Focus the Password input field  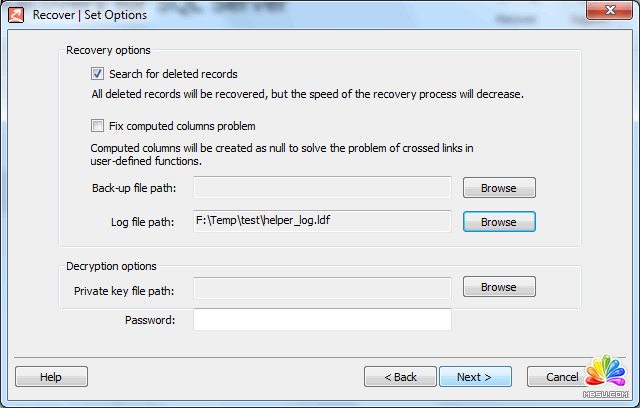(x=322, y=320)
